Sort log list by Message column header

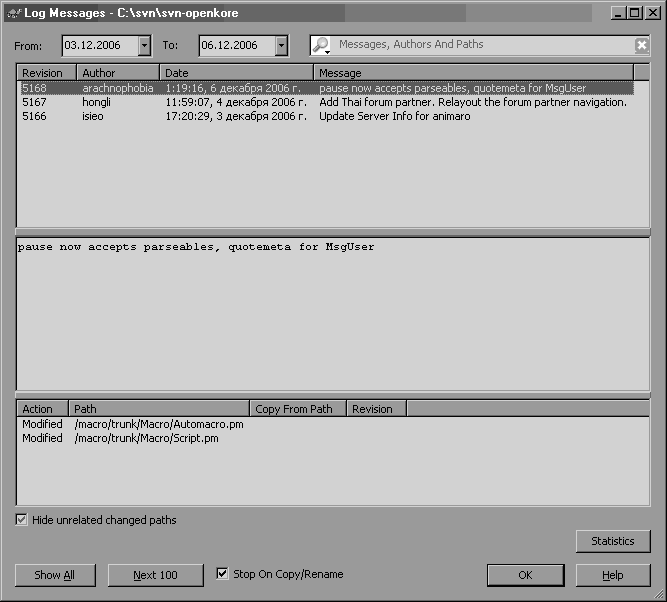pos(473,73)
